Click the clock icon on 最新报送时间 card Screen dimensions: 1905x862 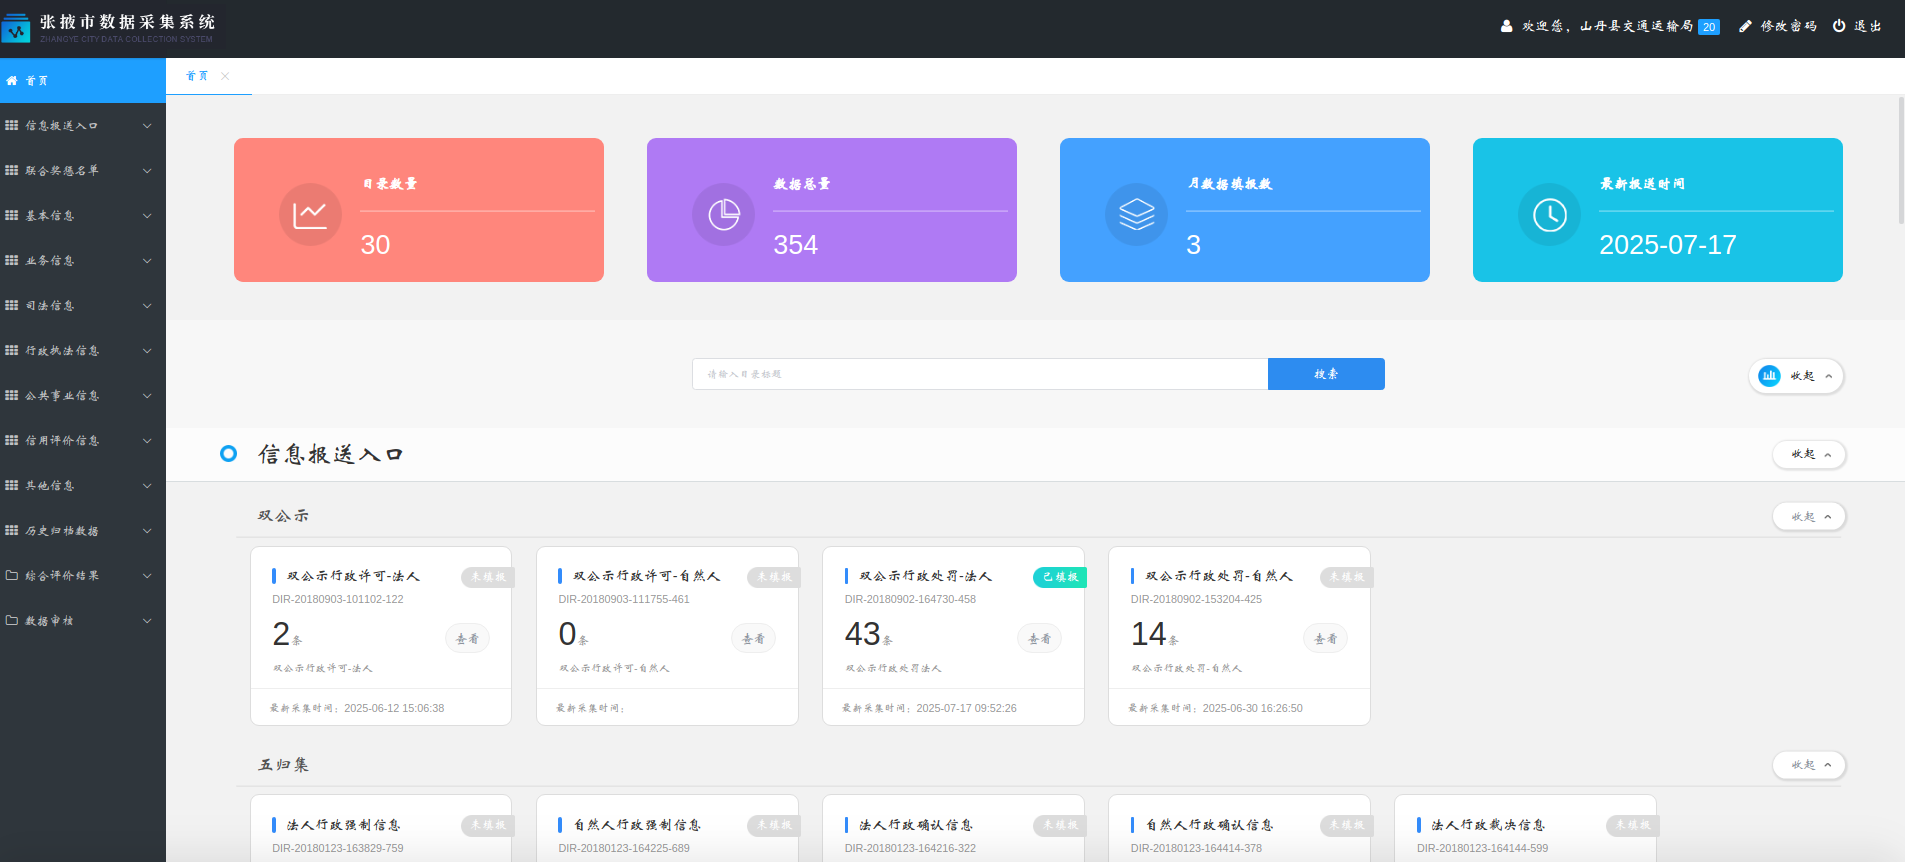point(1549,214)
